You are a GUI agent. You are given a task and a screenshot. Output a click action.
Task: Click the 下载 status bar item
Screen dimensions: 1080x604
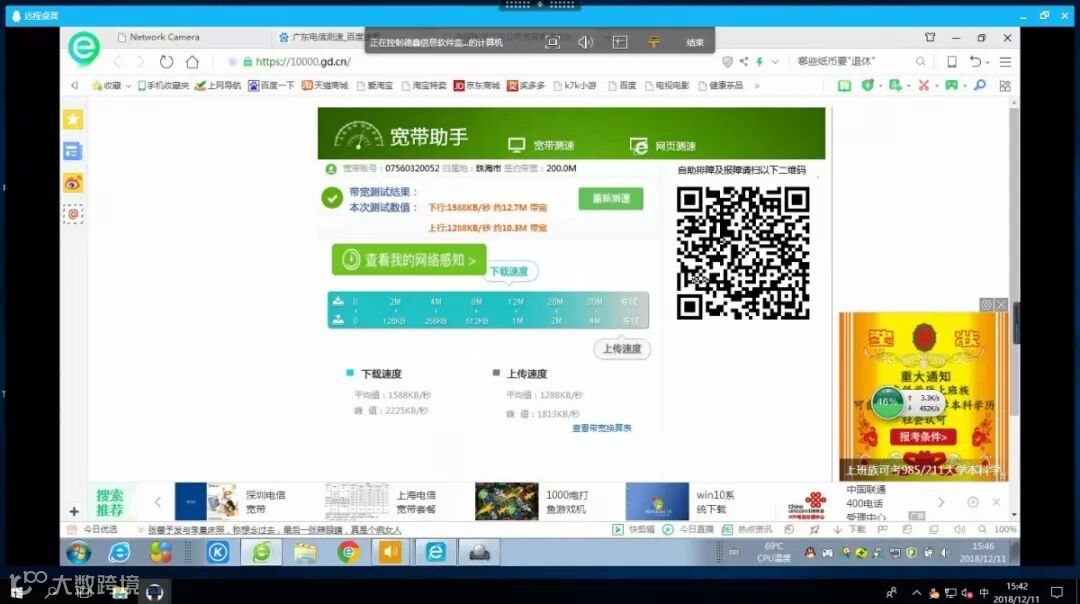click(850, 530)
